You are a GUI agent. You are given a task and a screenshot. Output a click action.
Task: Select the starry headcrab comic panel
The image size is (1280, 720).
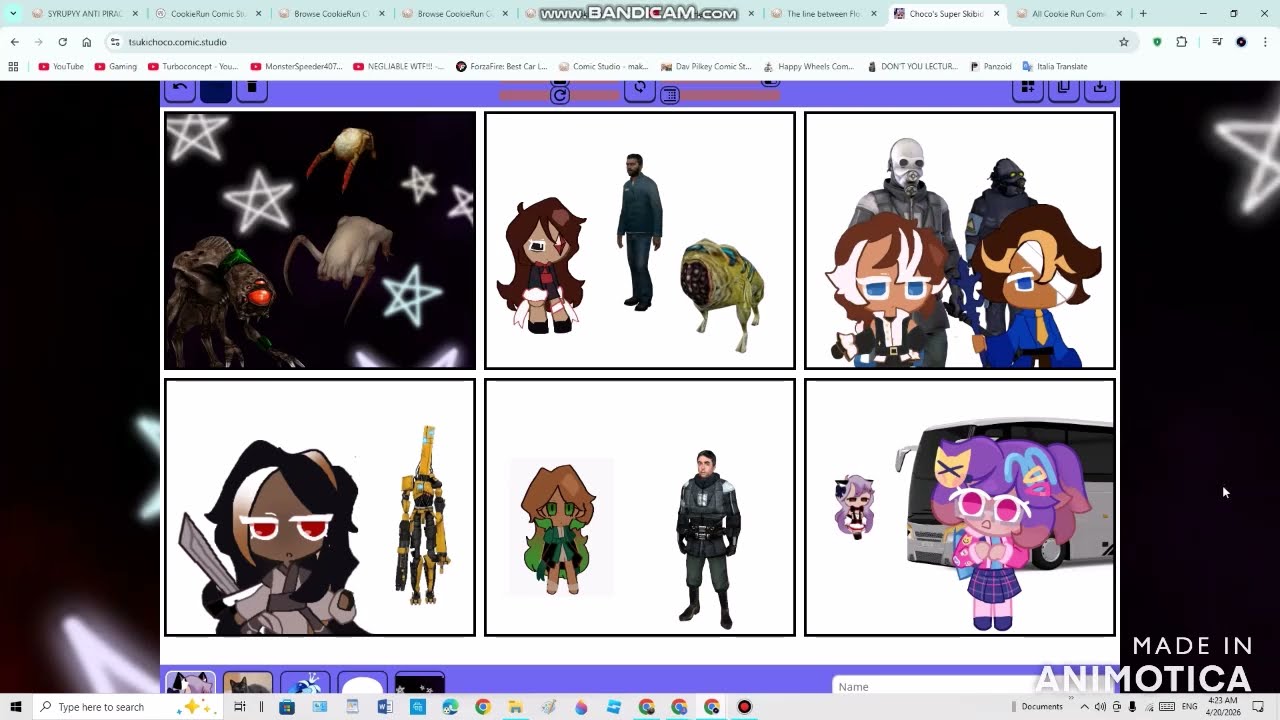click(320, 240)
